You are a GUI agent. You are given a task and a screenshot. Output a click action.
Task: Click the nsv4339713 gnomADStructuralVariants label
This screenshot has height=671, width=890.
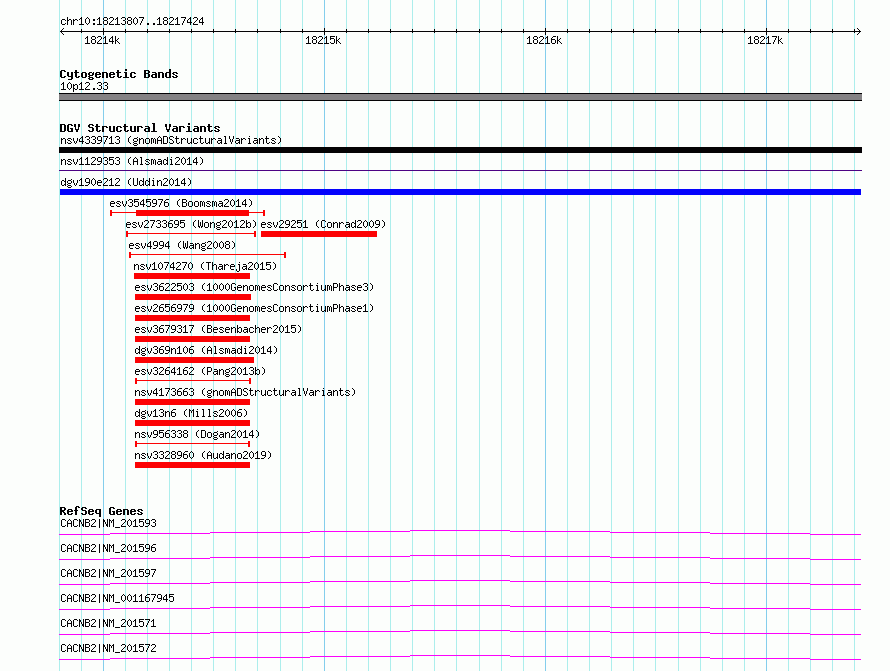point(171,140)
